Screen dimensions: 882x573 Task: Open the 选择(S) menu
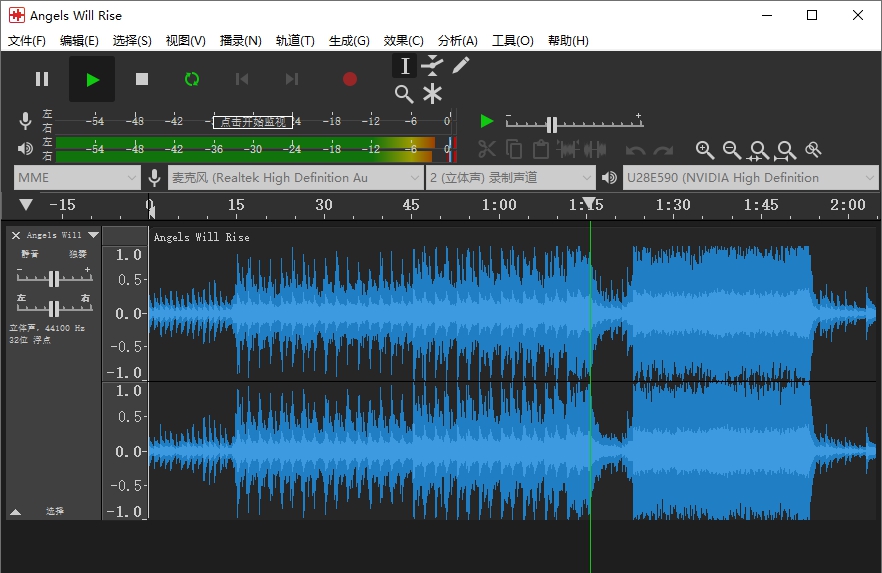coord(132,40)
